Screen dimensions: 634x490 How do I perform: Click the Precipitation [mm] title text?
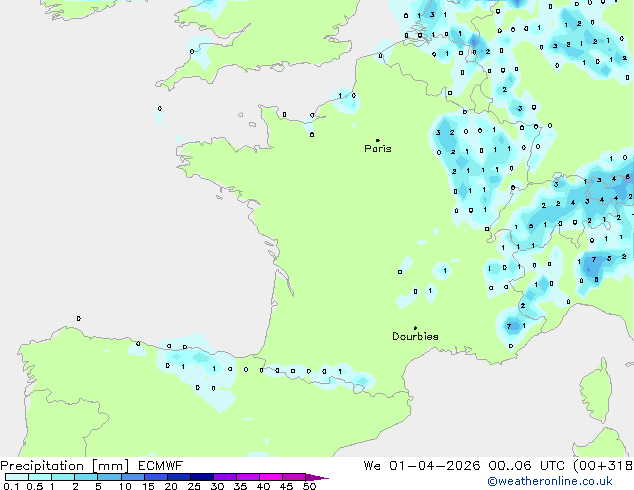click(65, 466)
